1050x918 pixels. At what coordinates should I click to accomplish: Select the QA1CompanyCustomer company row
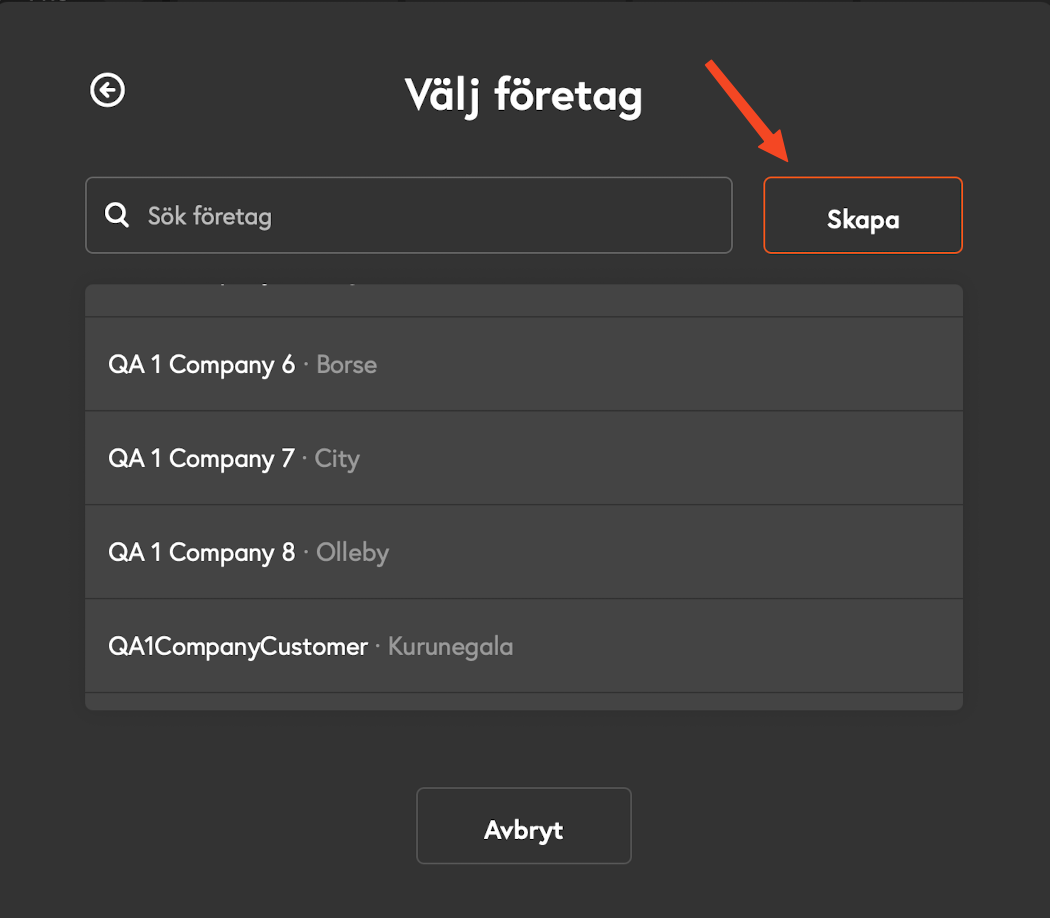point(524,645)
